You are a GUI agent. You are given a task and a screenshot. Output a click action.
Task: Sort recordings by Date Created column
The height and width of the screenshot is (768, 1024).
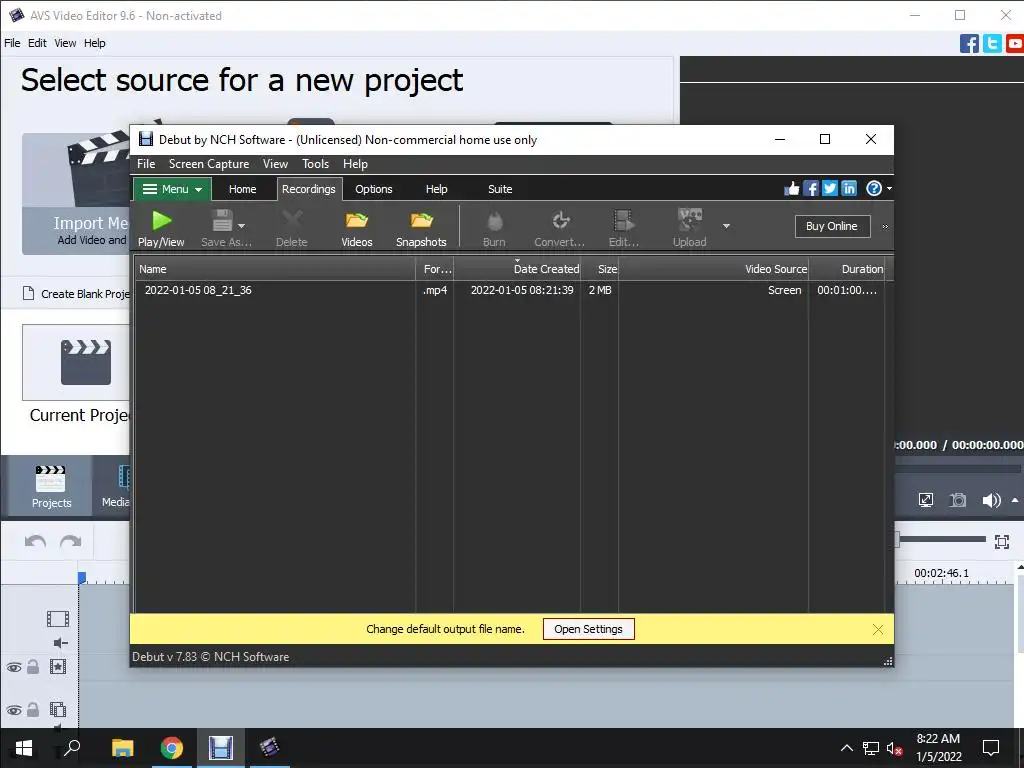(517, 269)
